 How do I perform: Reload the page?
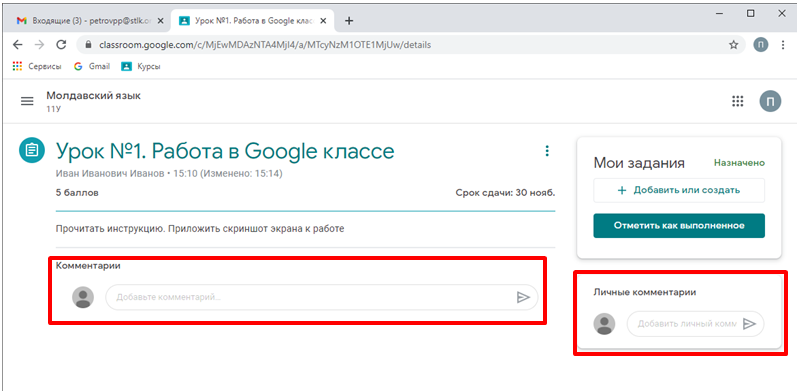[61, 45]
